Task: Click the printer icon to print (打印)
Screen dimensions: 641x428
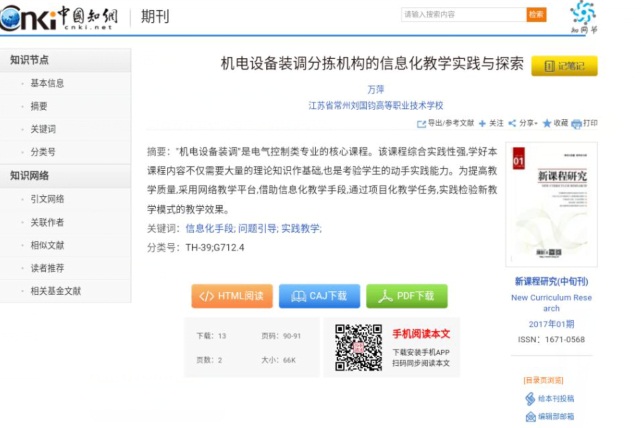Action: [x=577, y=124]
